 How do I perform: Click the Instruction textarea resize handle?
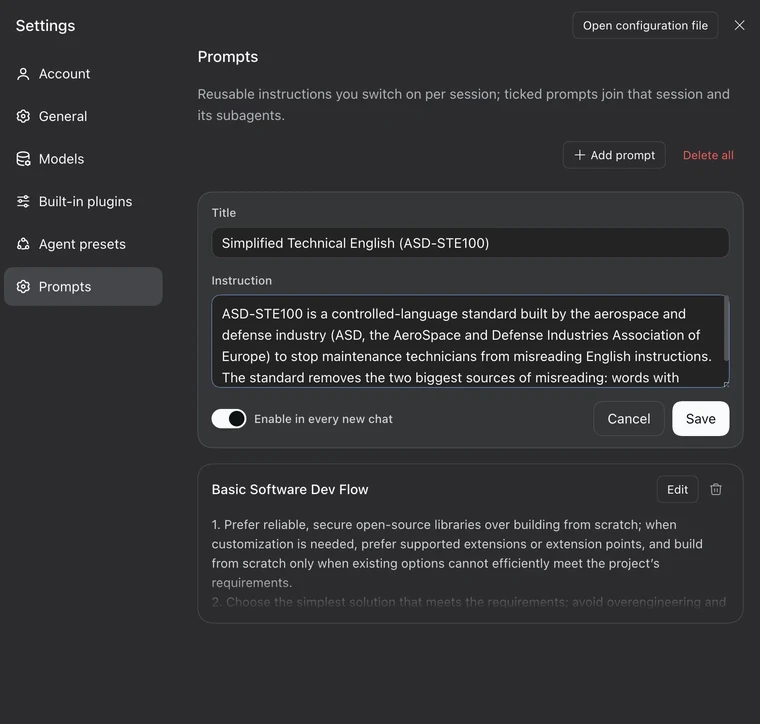726,384
